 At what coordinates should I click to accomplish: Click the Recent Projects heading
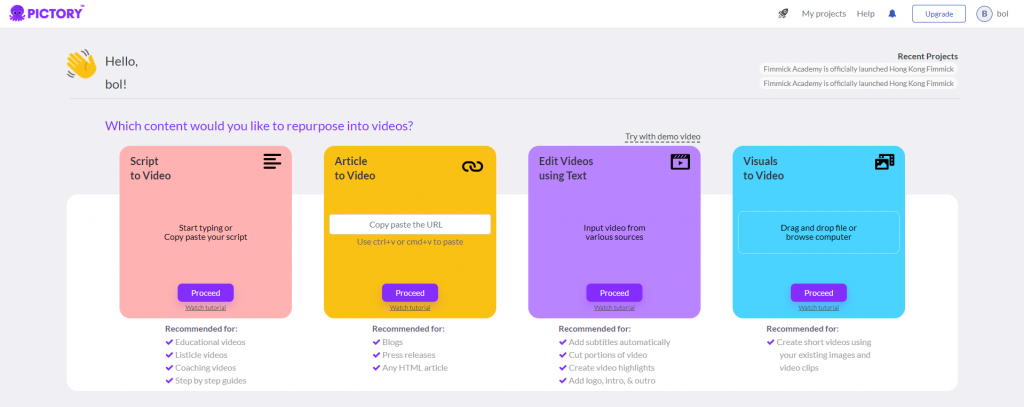(x=927, y=56)
